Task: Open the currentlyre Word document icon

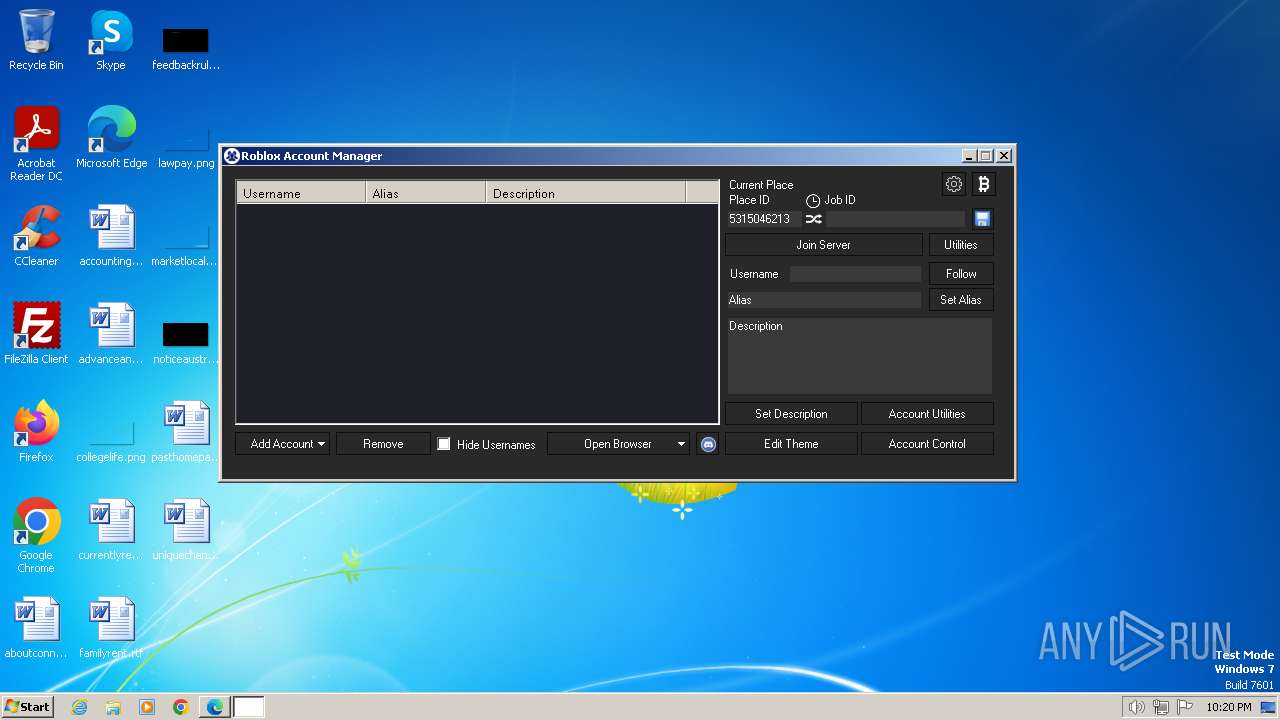Action: 111,530
